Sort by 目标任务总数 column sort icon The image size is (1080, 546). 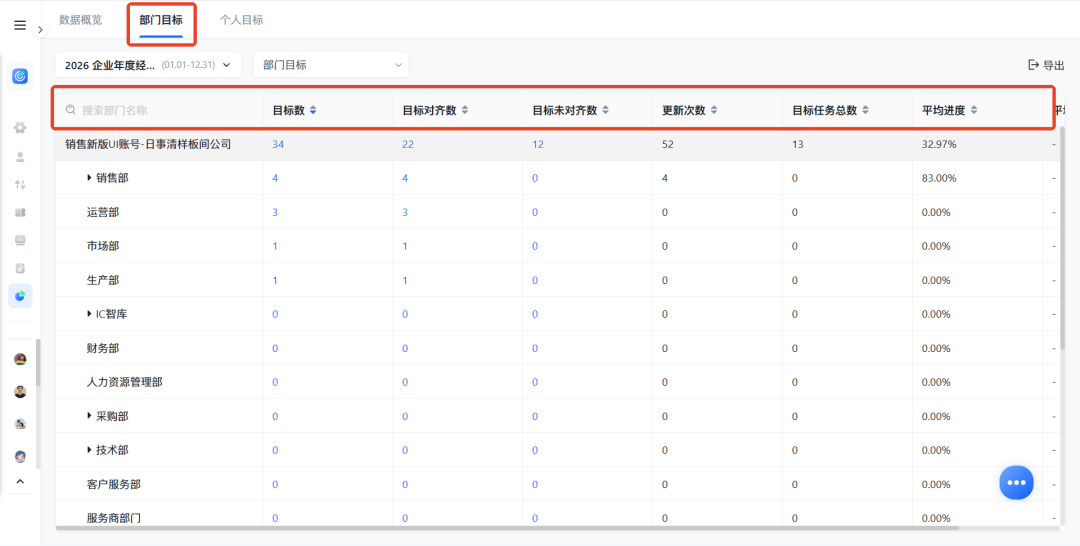click(865, 110)
